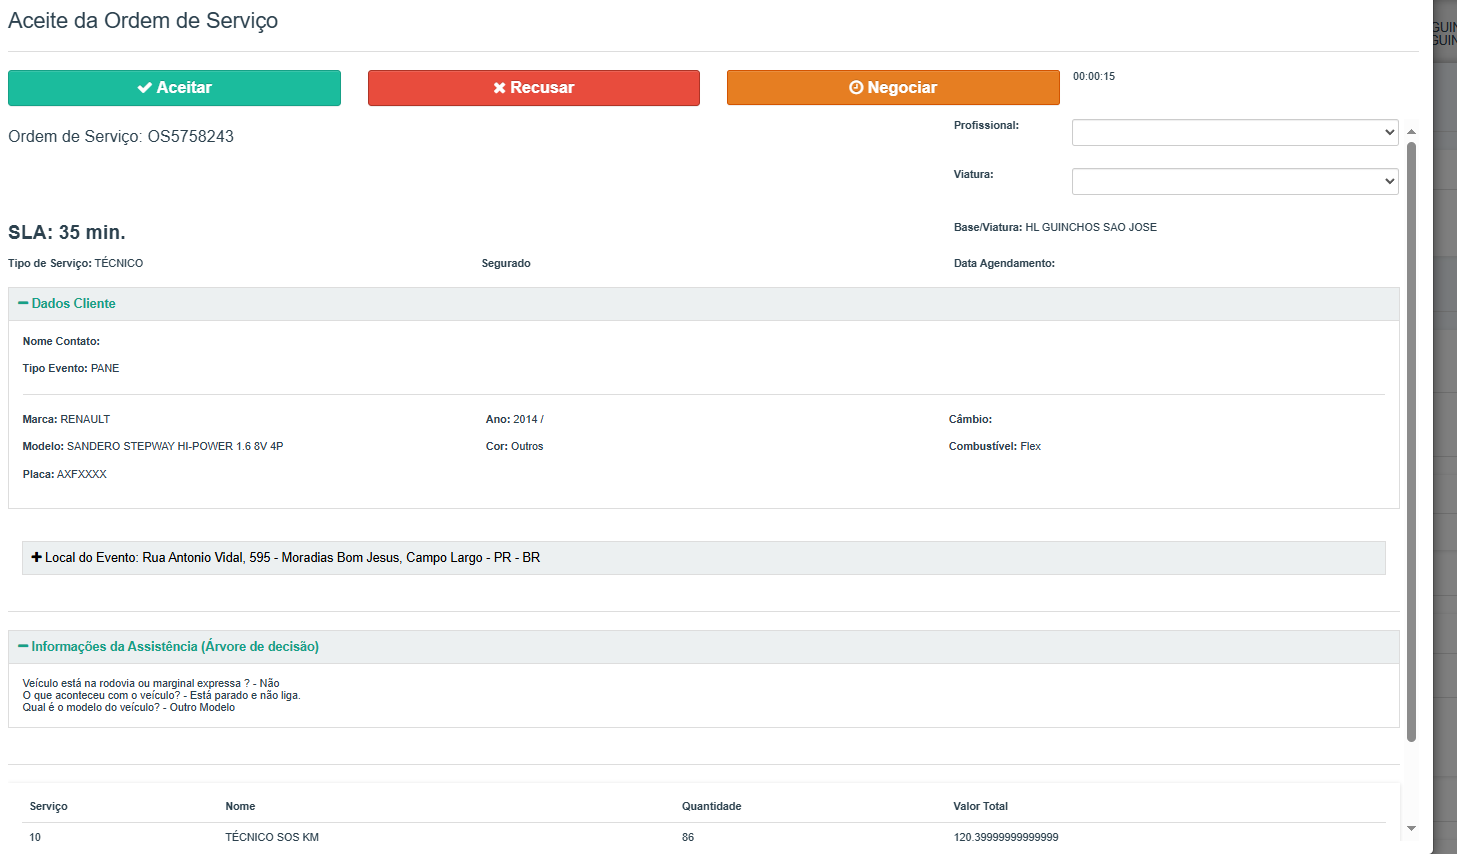Click the Dados Cliente header title
1457x854 pixels.
[73, 303]
